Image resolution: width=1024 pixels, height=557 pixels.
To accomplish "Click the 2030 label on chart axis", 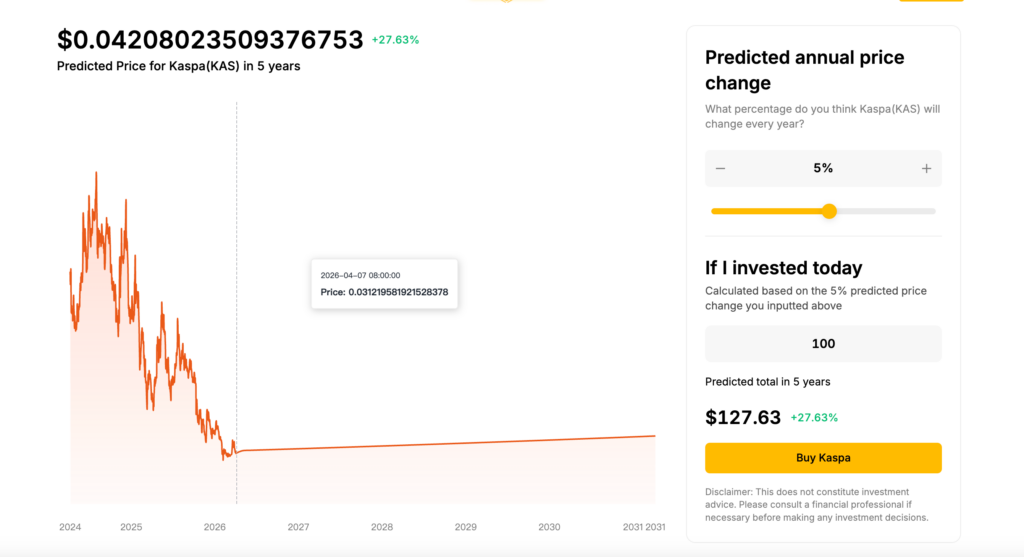I will tap(549, 526).
